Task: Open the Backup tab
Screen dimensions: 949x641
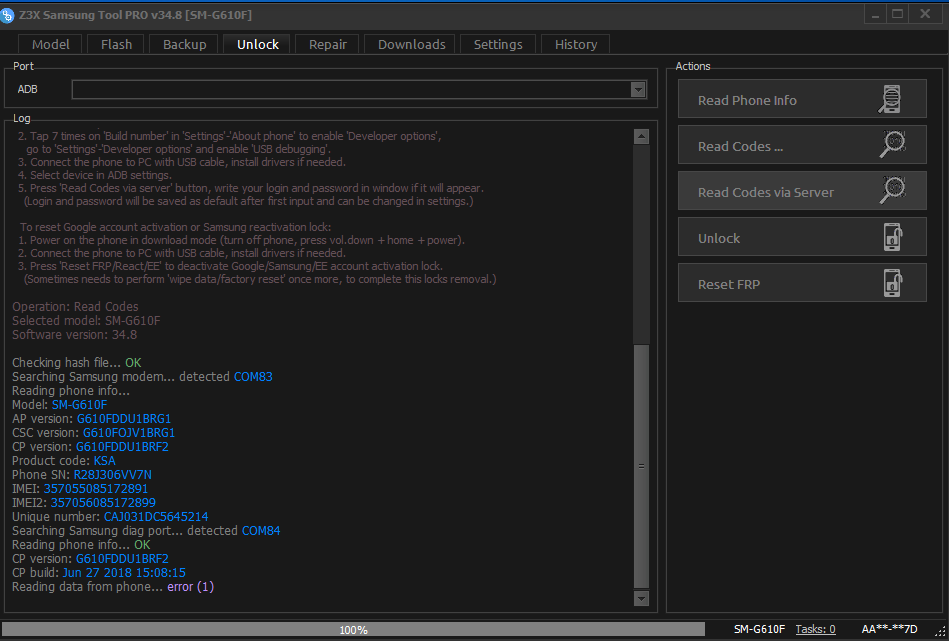Action: point(185,44)
